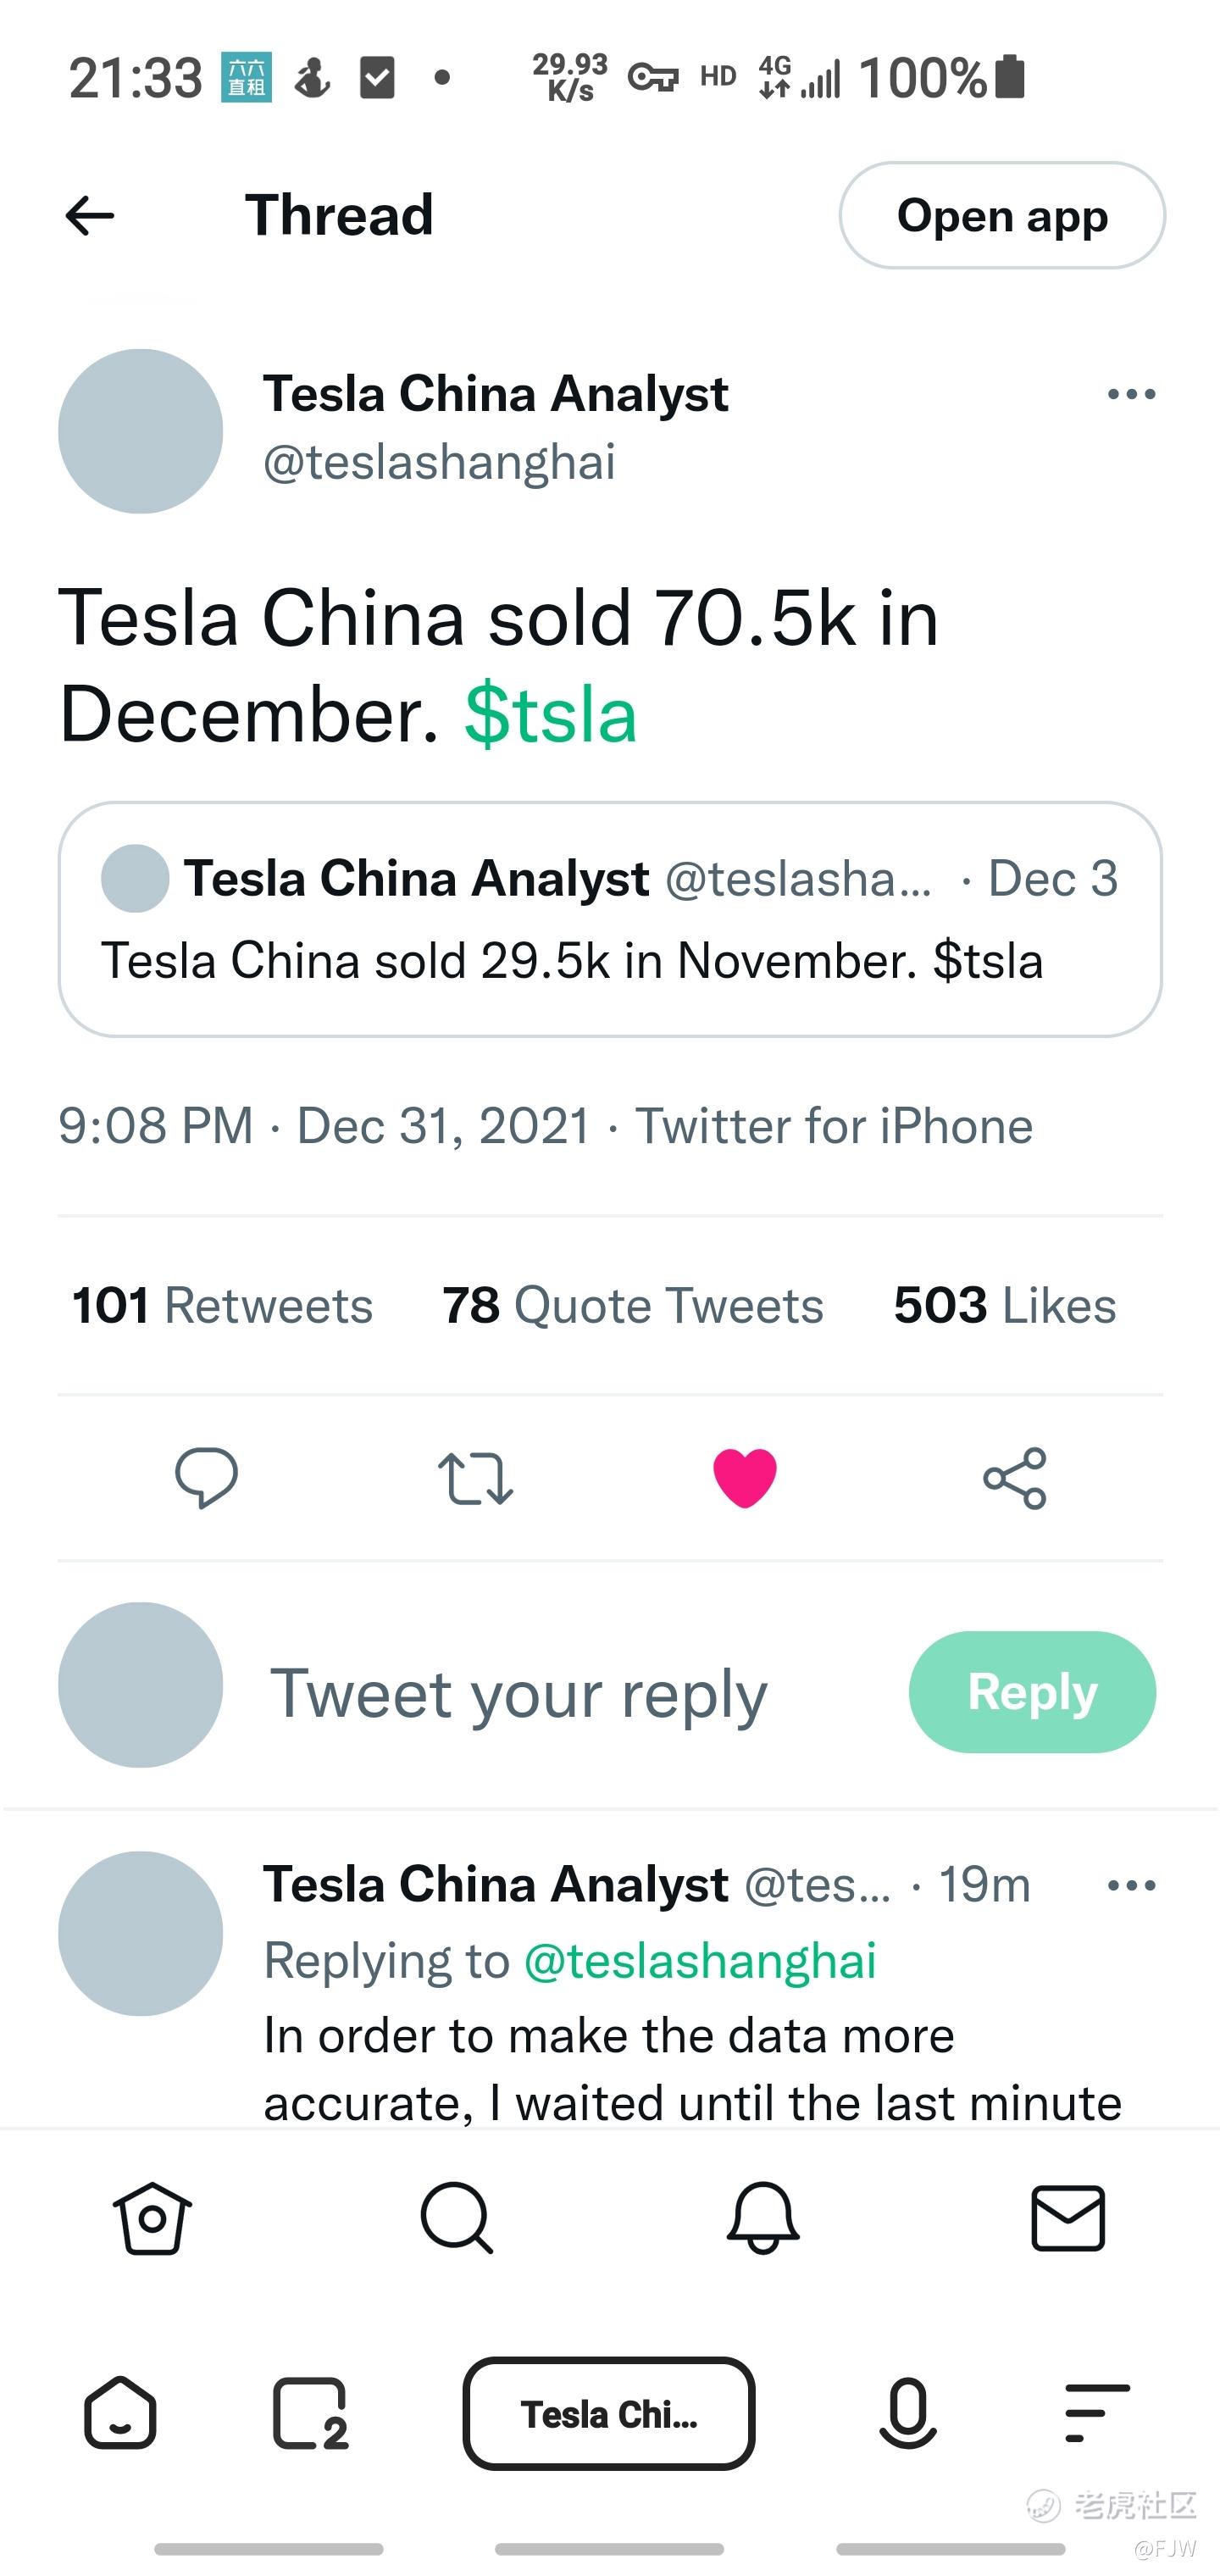Tap the reply speech bubble icon
Image resolution: width=1220 pixels, height=2576 pixels.
point(206,1477)
